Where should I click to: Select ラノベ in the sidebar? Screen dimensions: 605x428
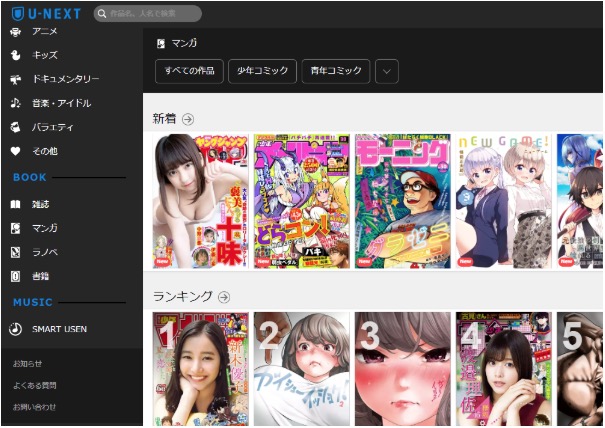44,252
